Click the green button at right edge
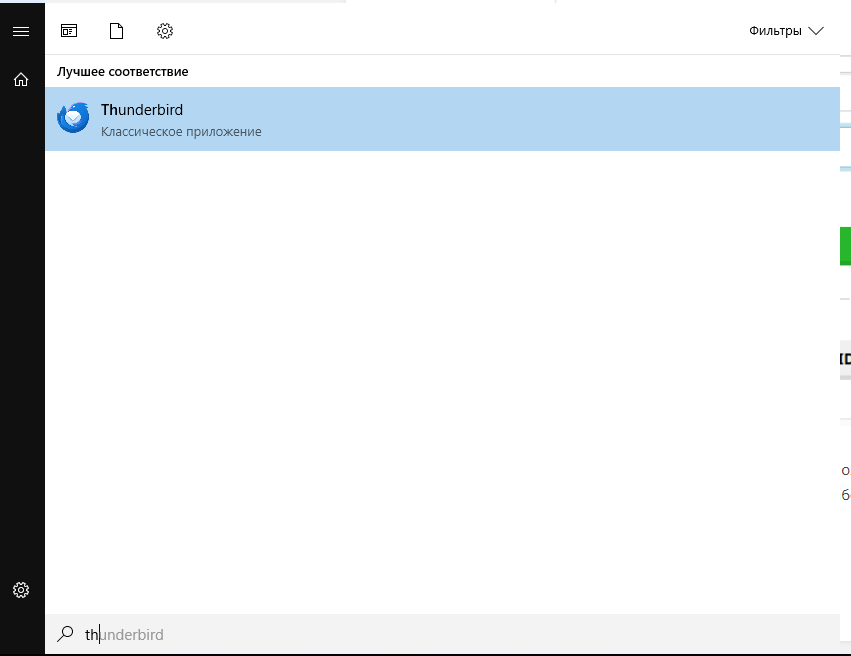 pos(845,246)
